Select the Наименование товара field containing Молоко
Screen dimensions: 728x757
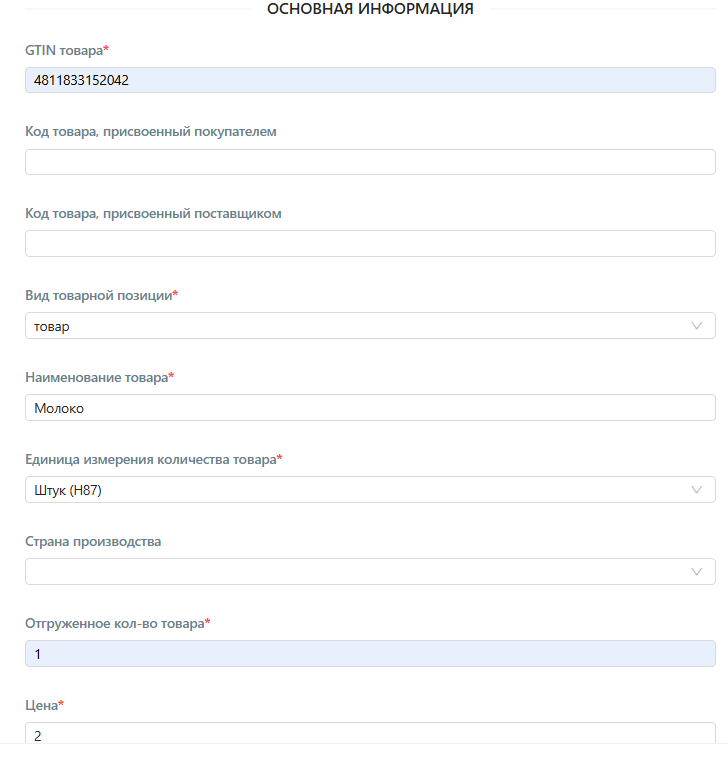point(370,408)
